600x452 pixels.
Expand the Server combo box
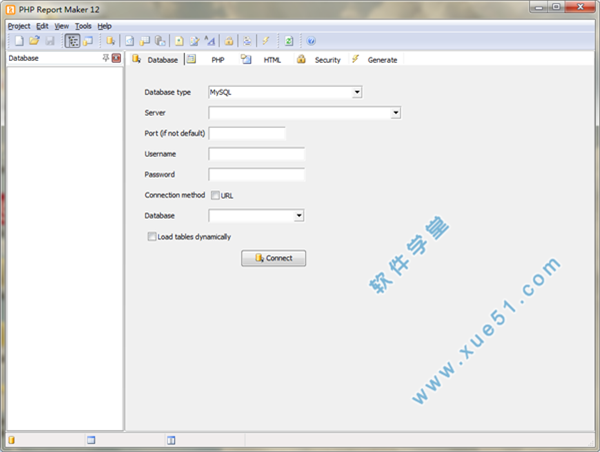(396, 113)
